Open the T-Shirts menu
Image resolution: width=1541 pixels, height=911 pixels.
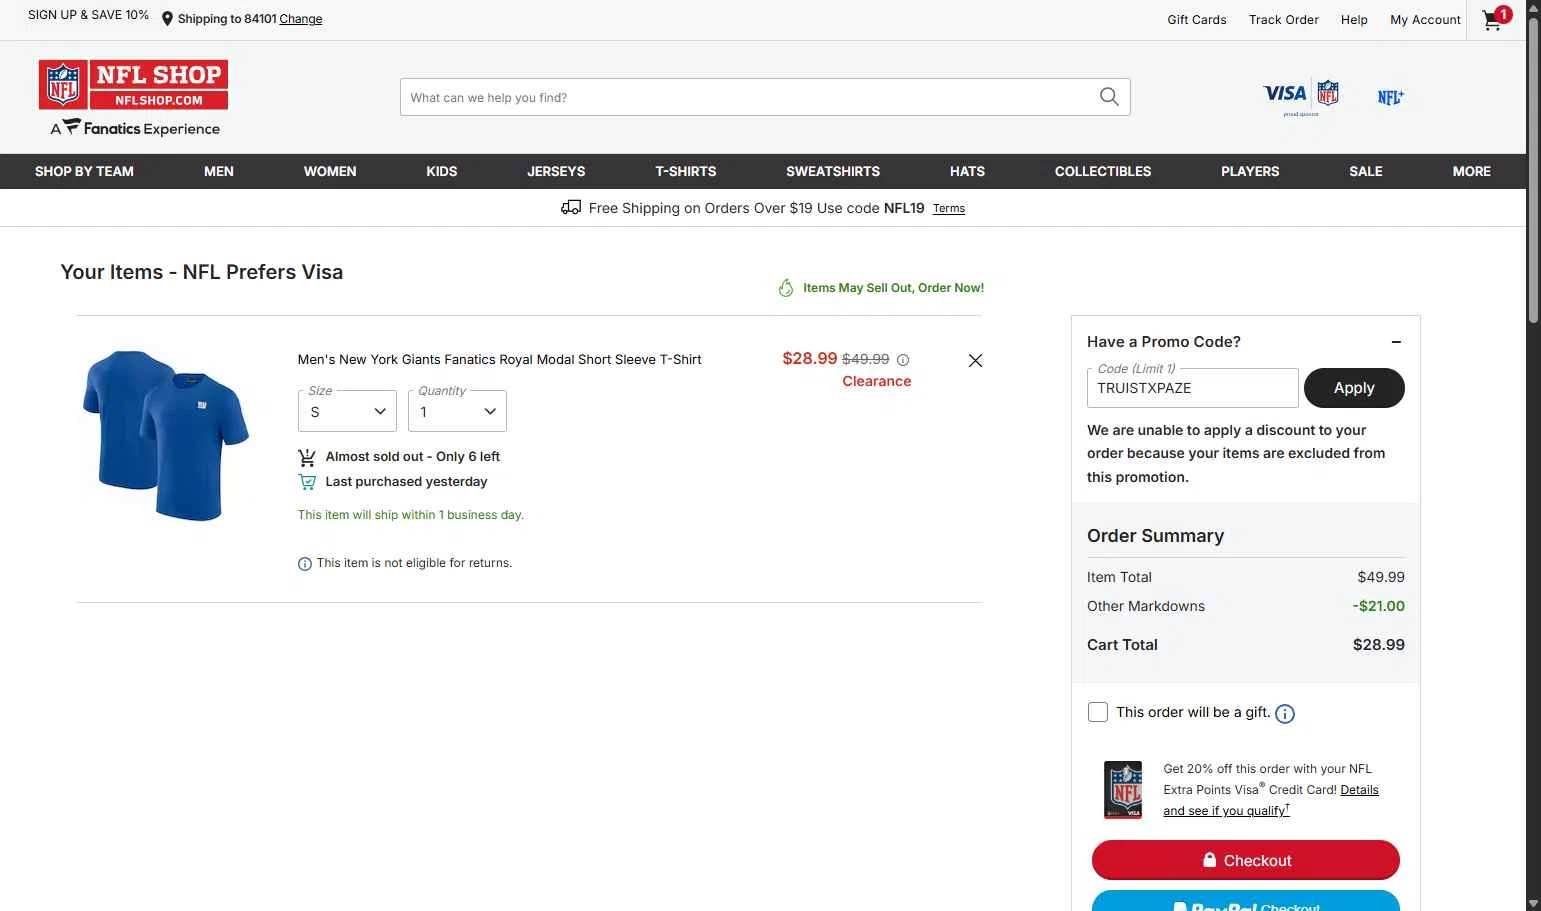point(686,171)
